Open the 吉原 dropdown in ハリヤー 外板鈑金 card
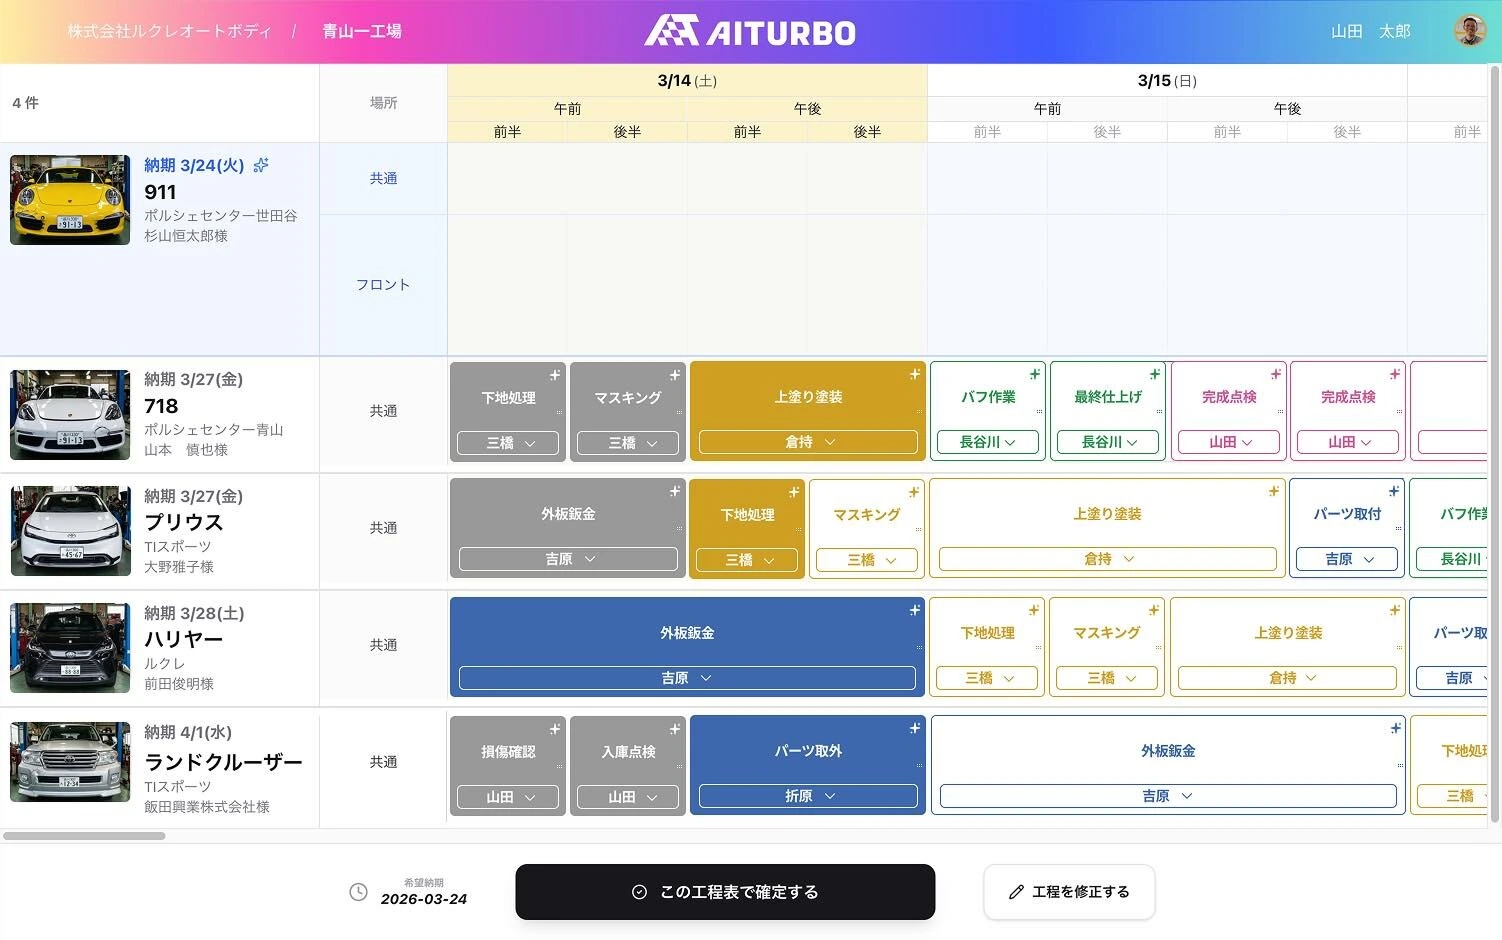Screen dimensions: 1502x940 (687, 678)
